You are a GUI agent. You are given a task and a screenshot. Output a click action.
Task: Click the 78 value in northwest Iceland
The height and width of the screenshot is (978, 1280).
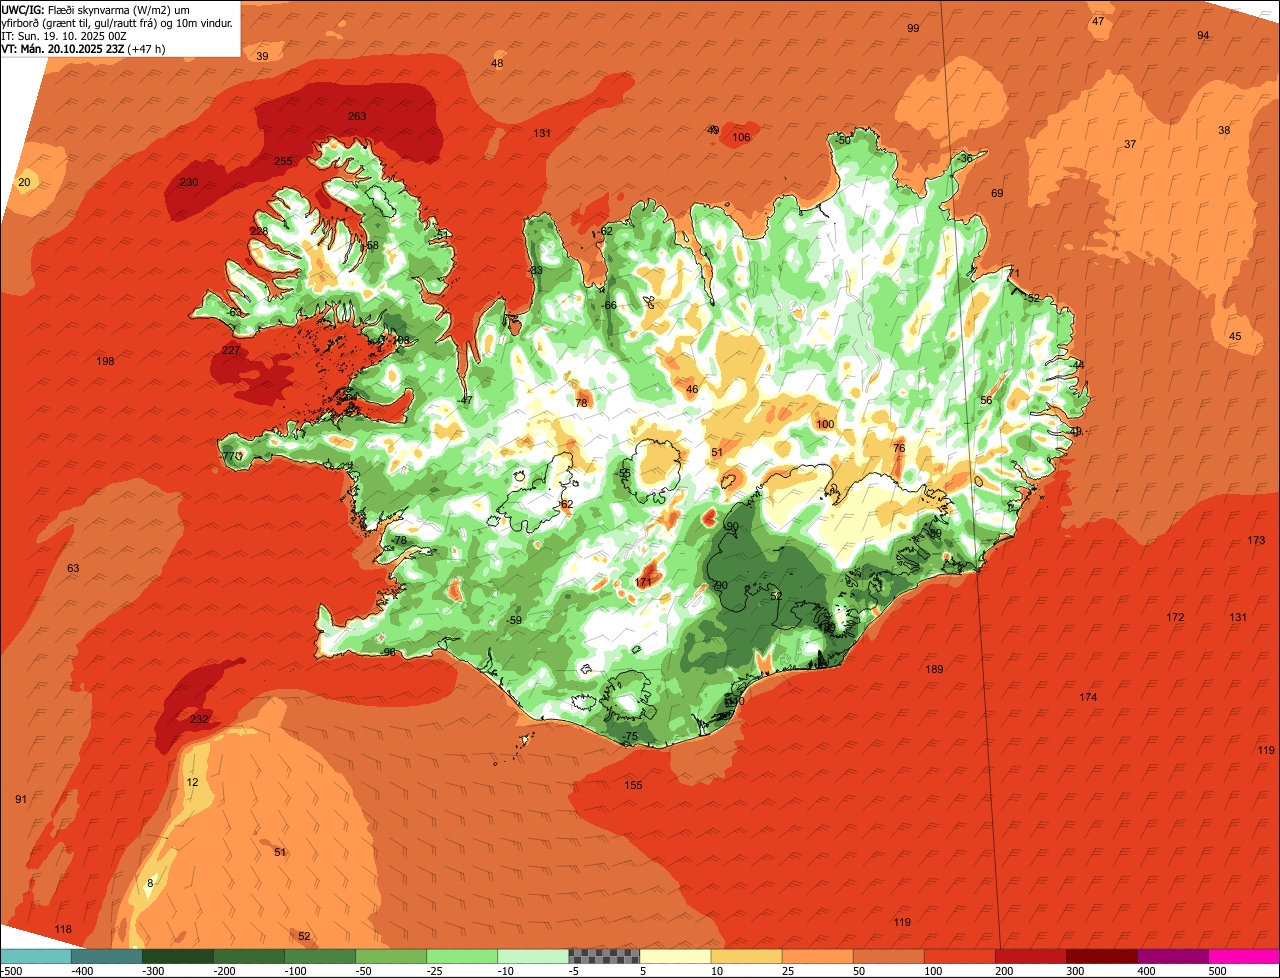click(x=582, y=403)
